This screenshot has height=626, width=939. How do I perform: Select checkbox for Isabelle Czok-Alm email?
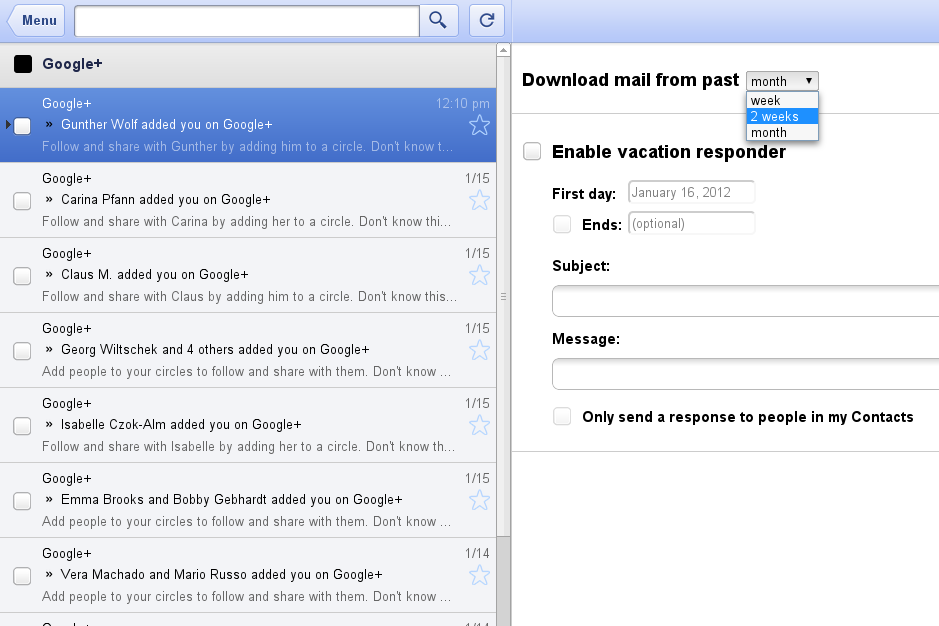point(22,426)
